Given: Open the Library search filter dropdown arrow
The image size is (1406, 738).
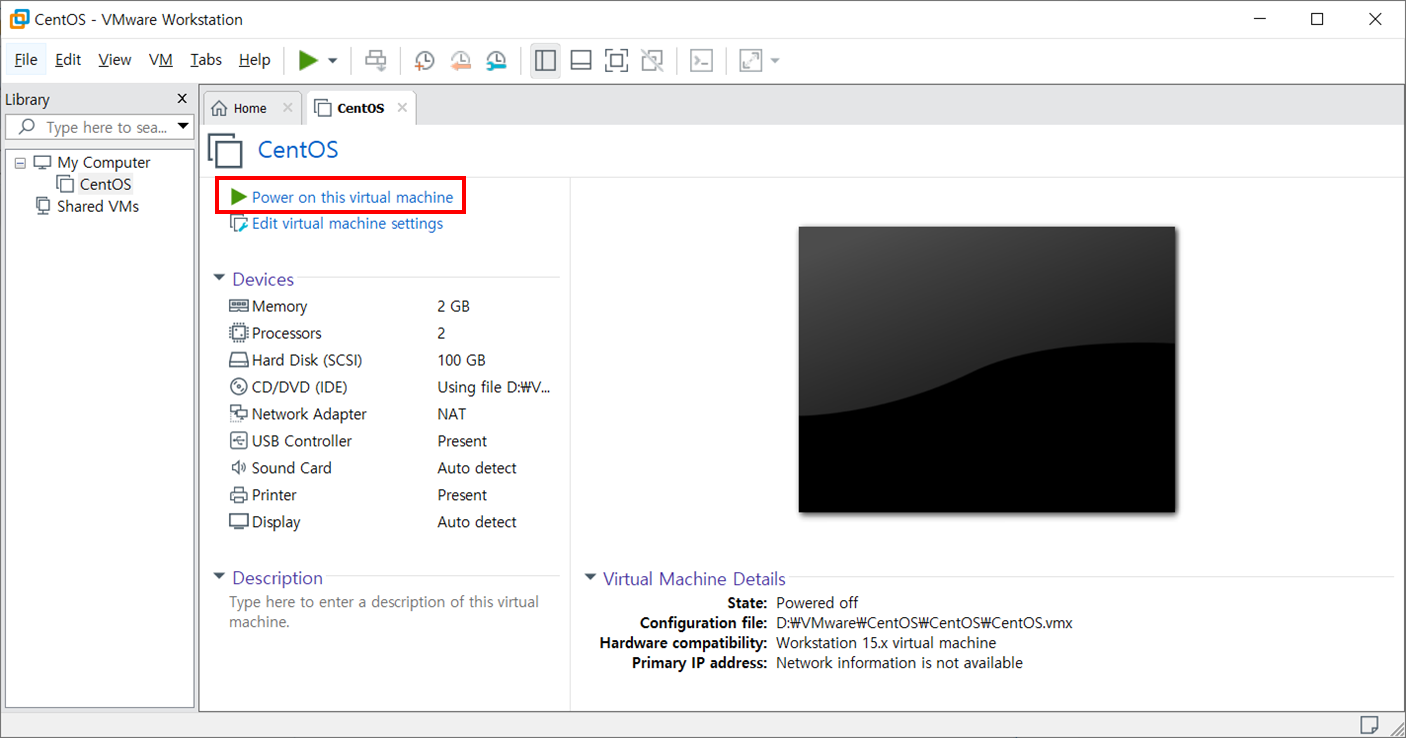Looking at the screenshot, I should coord(183,127).
